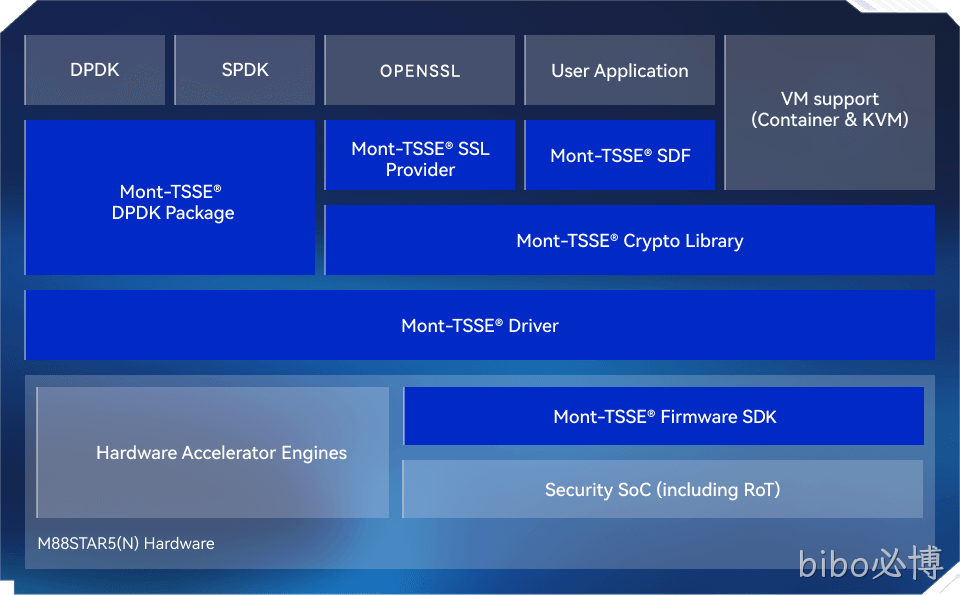Viewport: 960px width, 595px height.
Task: Select the Mont-TSSE SDF block
Action: (x=620, y=155)
